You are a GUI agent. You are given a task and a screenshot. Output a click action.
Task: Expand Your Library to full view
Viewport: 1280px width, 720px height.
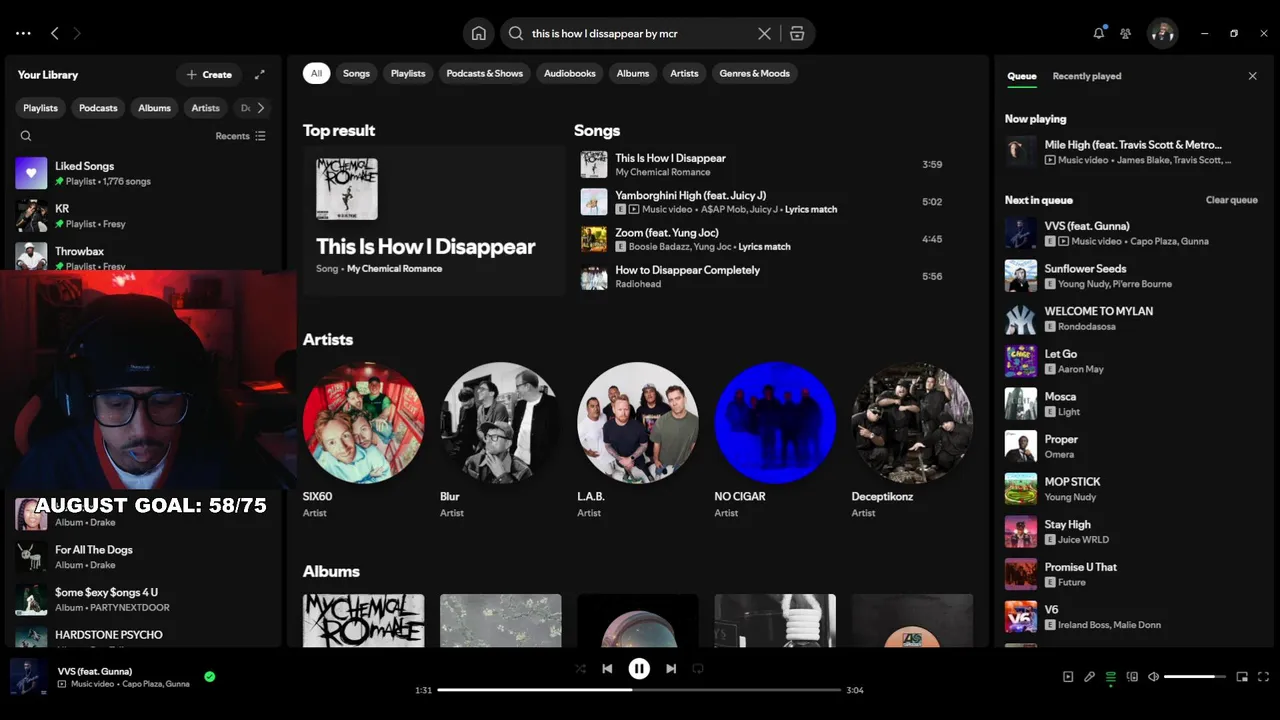pos(260,74)
